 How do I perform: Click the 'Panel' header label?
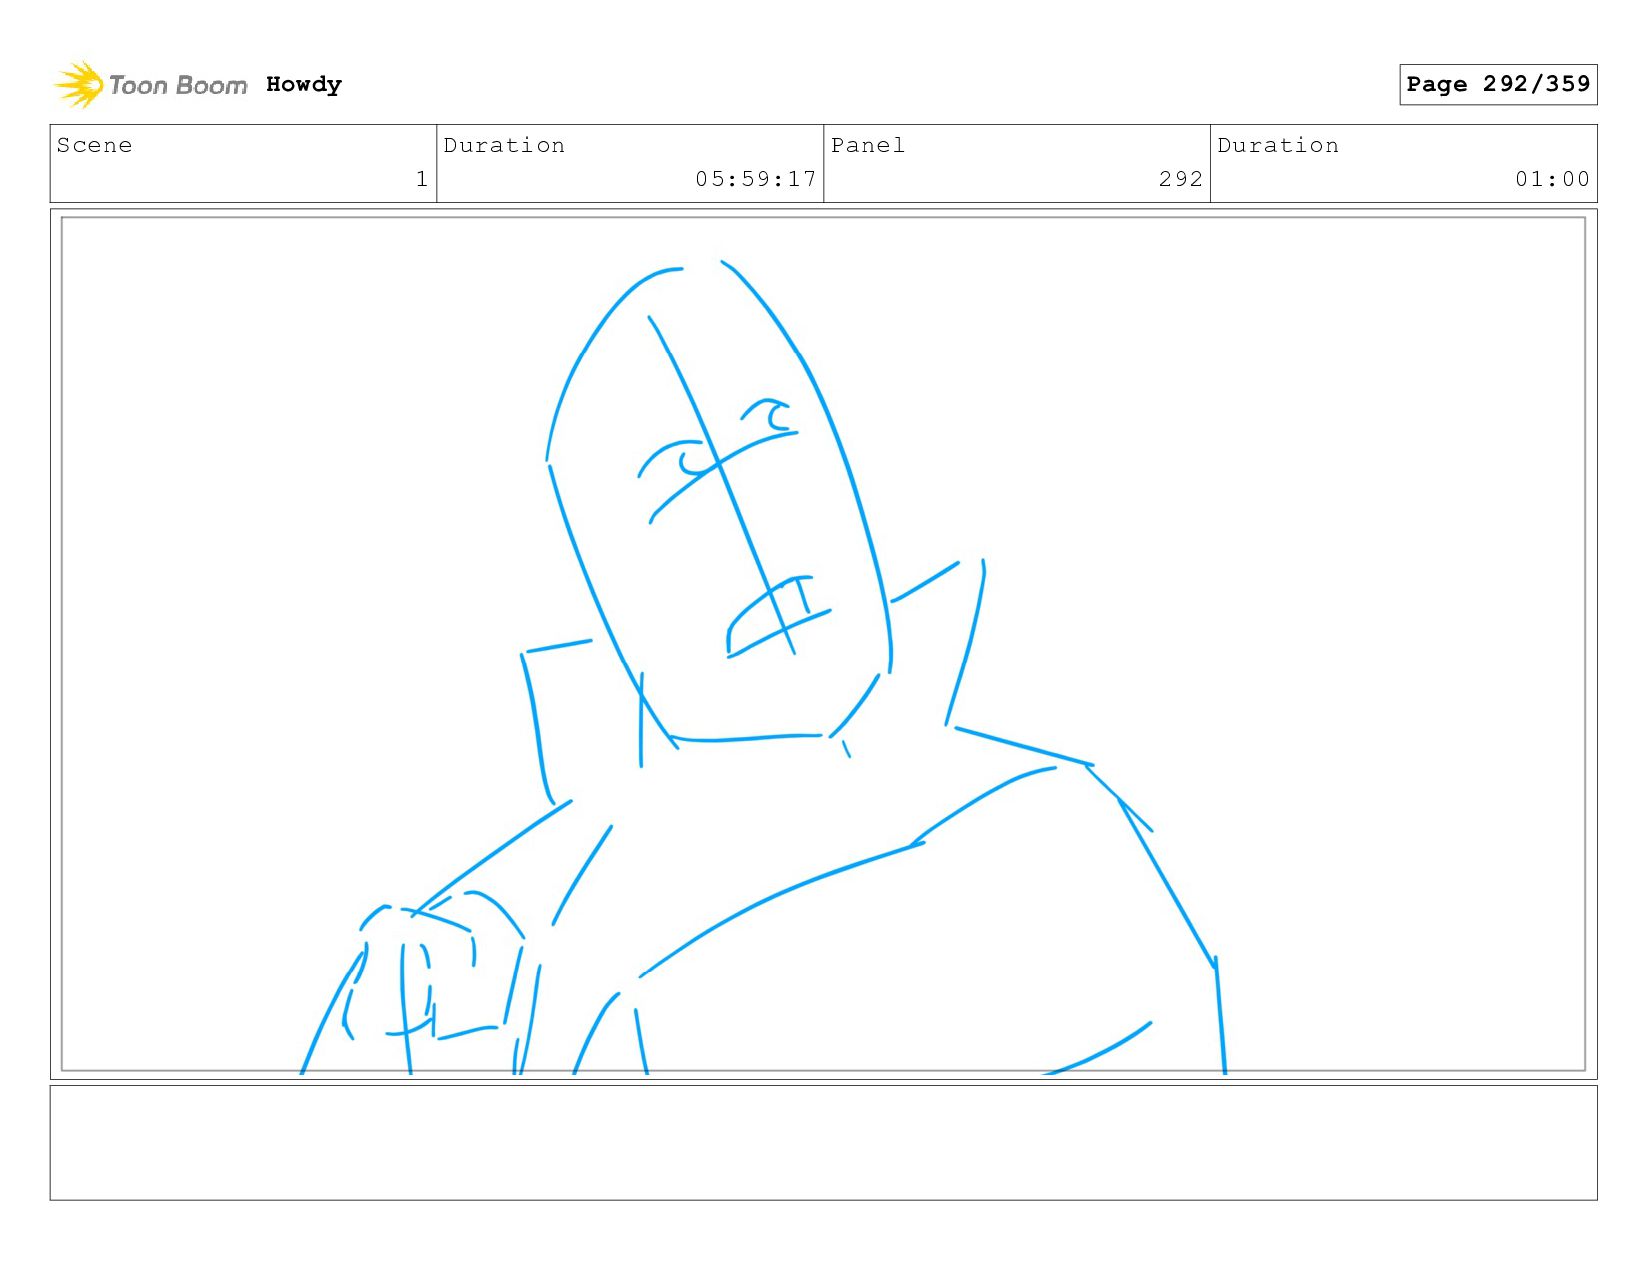pyautogui.click(x=868, y=145)
